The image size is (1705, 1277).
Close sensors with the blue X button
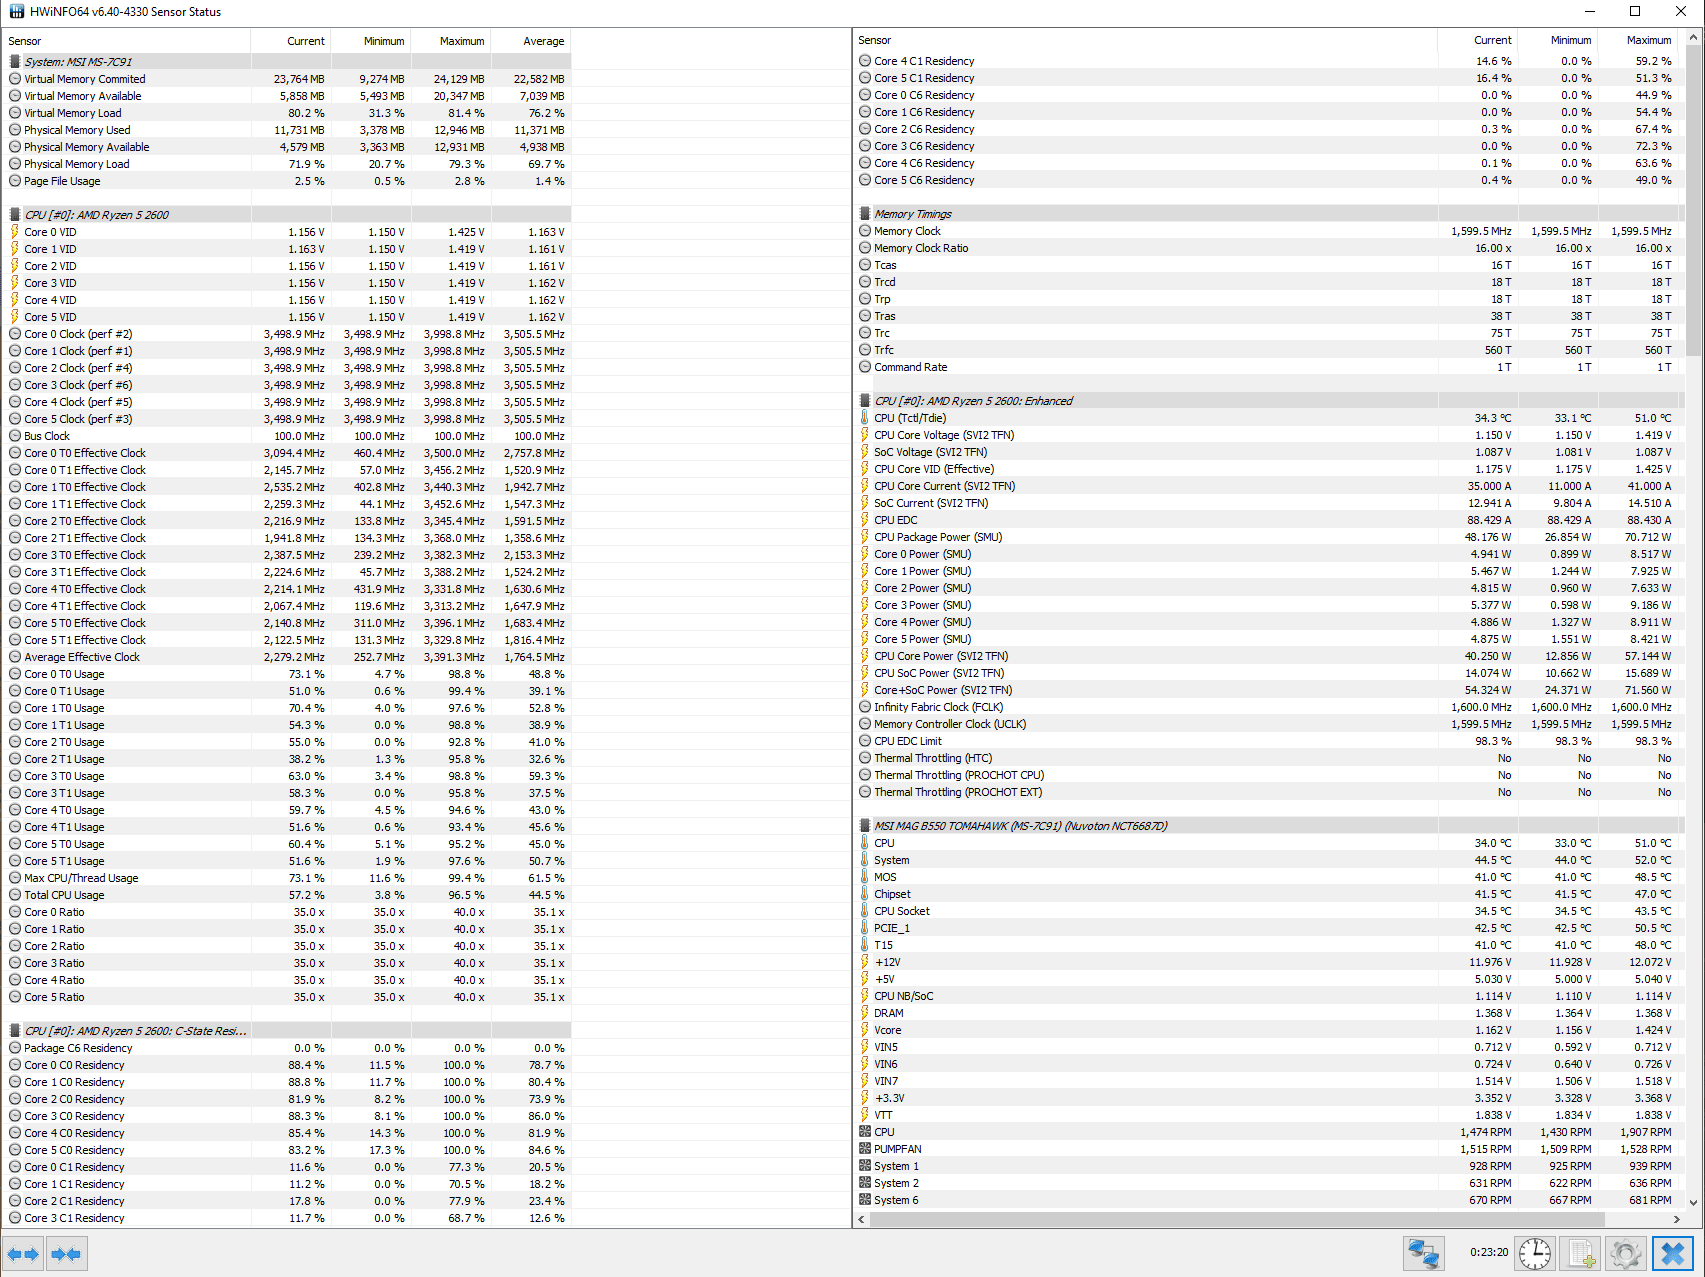point(1673,1253)
